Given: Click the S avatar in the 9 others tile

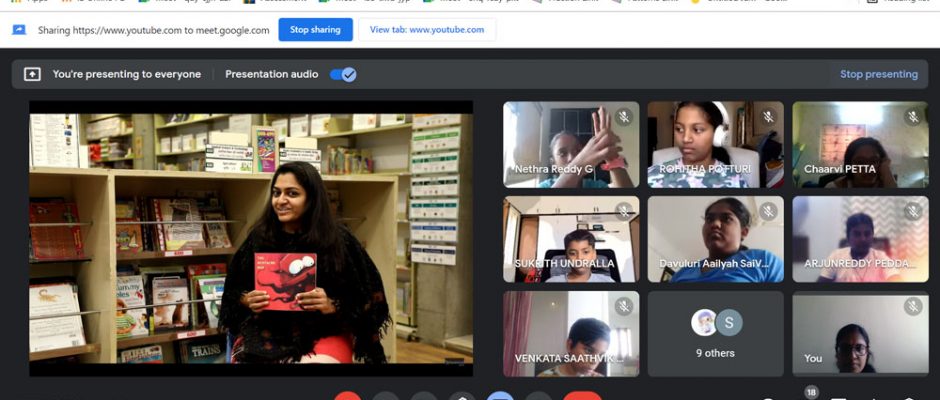Looking at the screenshot, I should pyautogui.click(x=729, y=323).
